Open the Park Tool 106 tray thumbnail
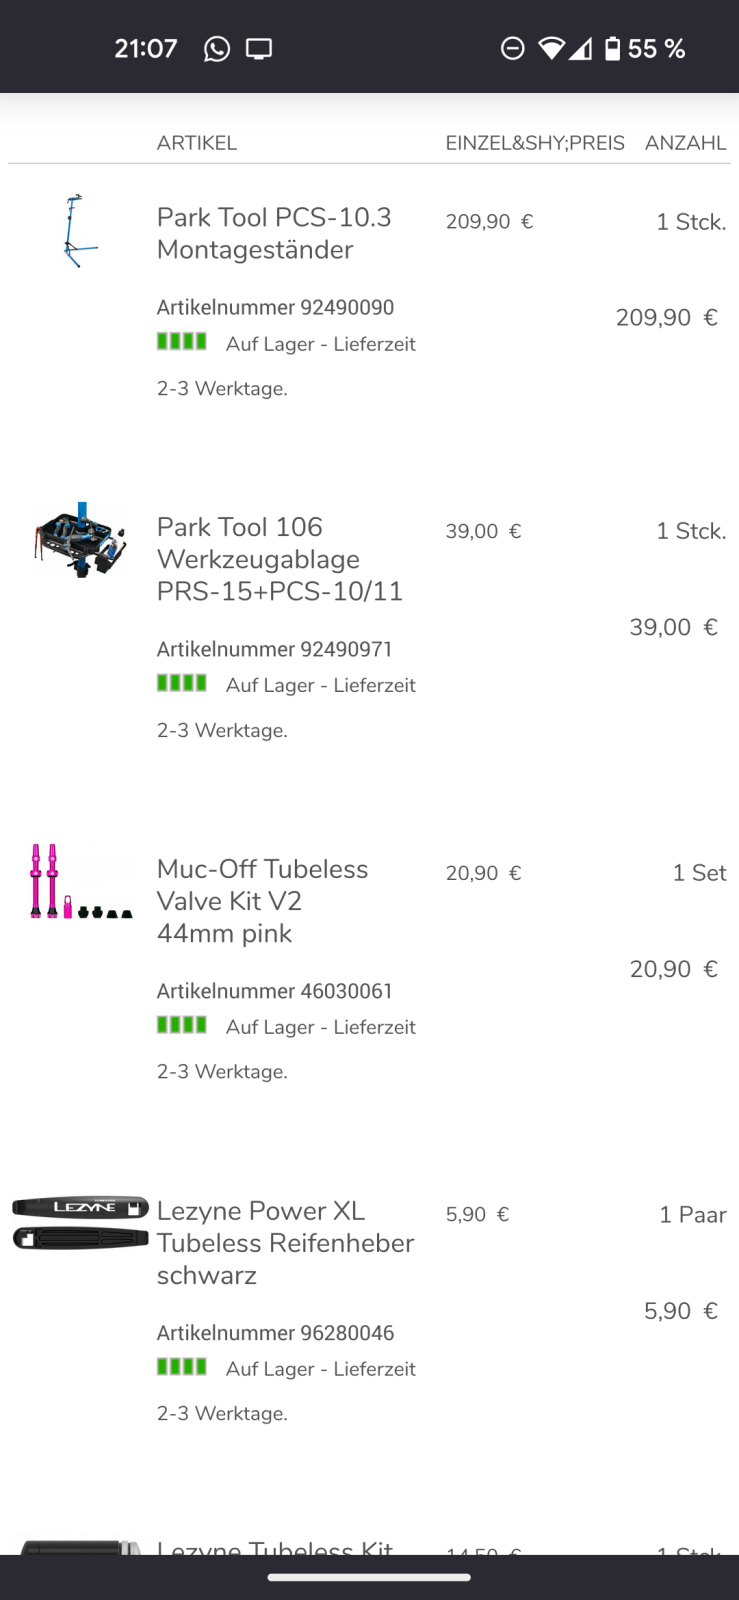Image resolution: width=739 pixels, height=1600 pixels. click(80, 540)
